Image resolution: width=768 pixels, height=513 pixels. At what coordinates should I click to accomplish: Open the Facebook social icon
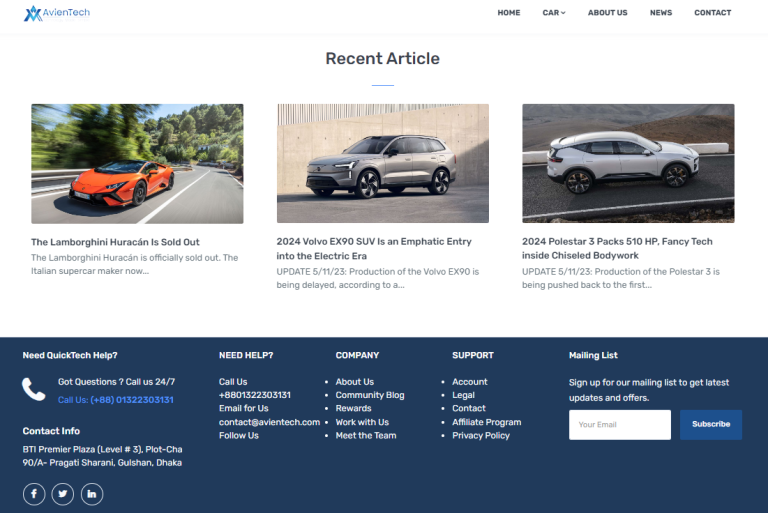tap(34, 494)
